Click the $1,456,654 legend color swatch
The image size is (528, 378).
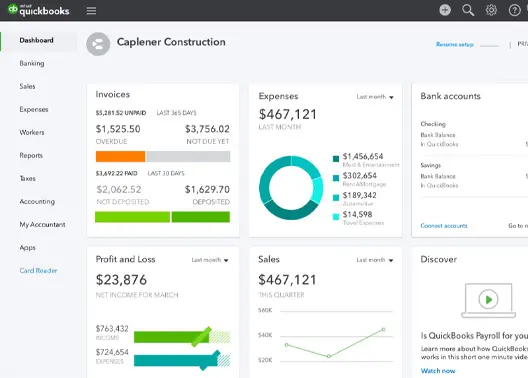pos(336,159)
